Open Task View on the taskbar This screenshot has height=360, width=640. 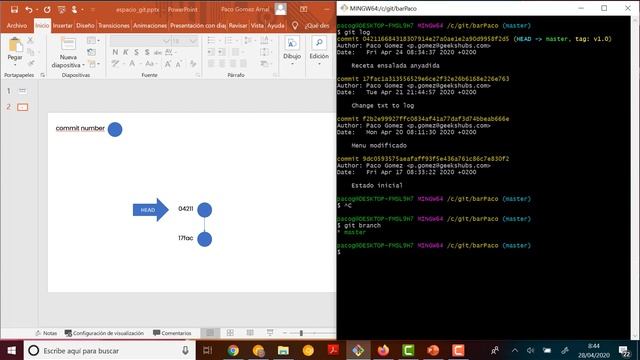(x=208, y=350)
